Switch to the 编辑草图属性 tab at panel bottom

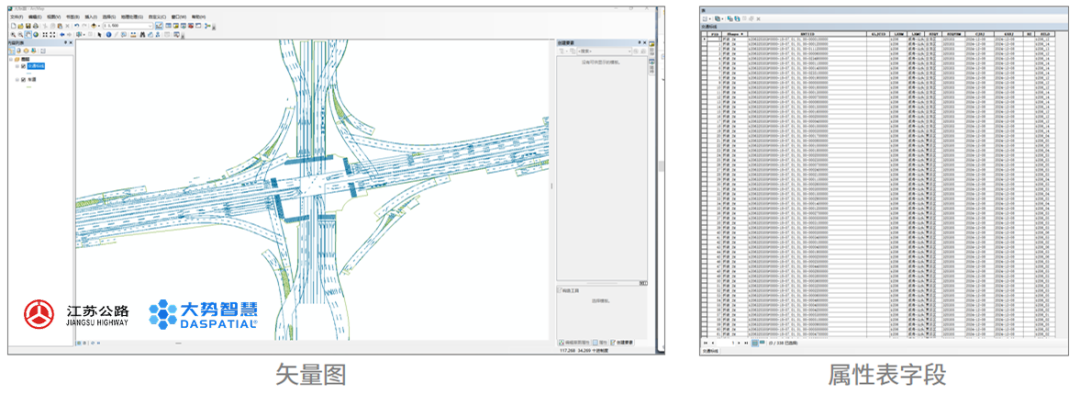point(574,343)
